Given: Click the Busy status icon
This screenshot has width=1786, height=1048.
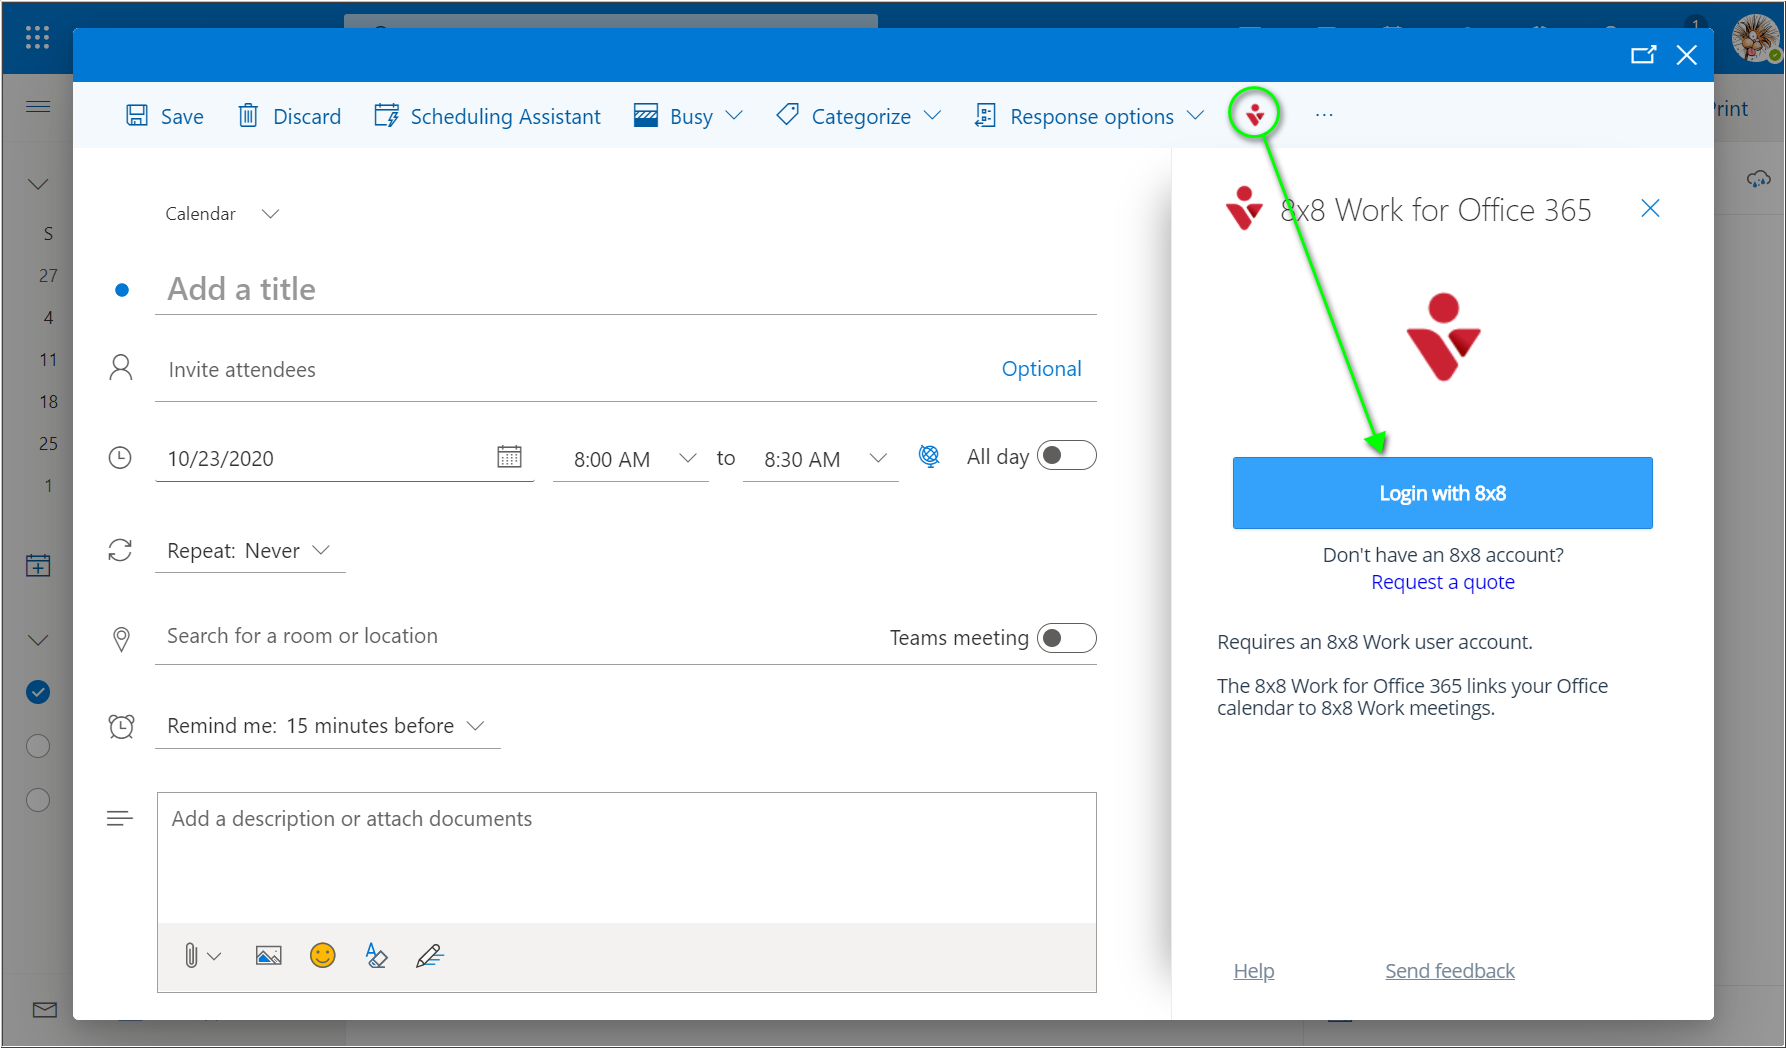Looking at the screenshot, I should point(646,115).
